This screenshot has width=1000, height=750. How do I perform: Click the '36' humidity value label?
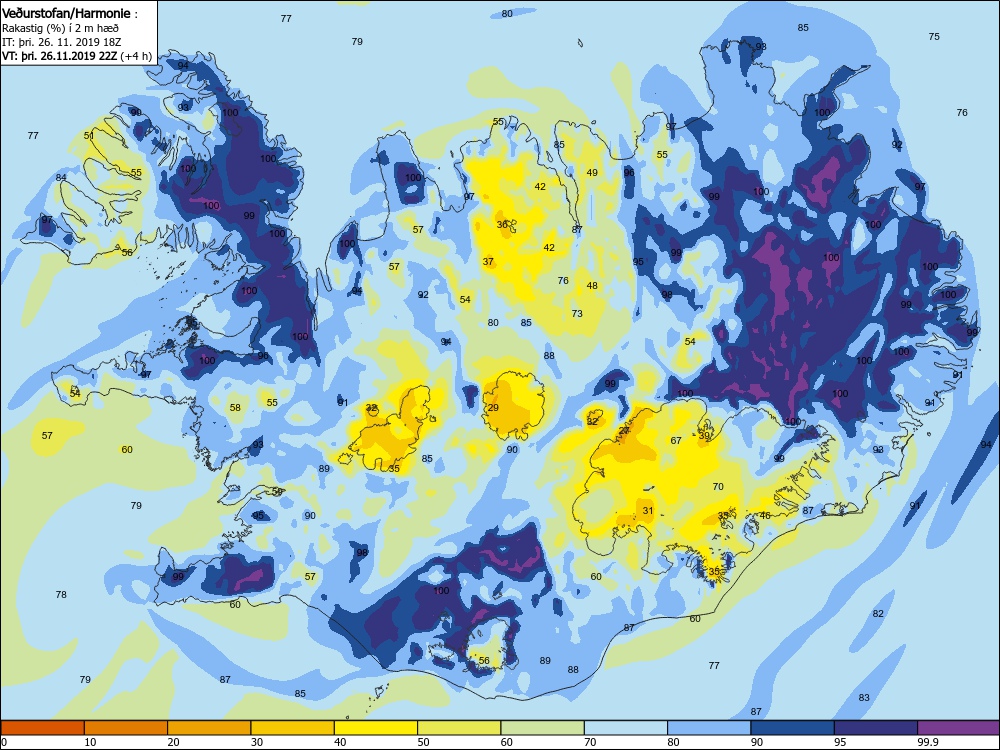[x=503, y=224]
